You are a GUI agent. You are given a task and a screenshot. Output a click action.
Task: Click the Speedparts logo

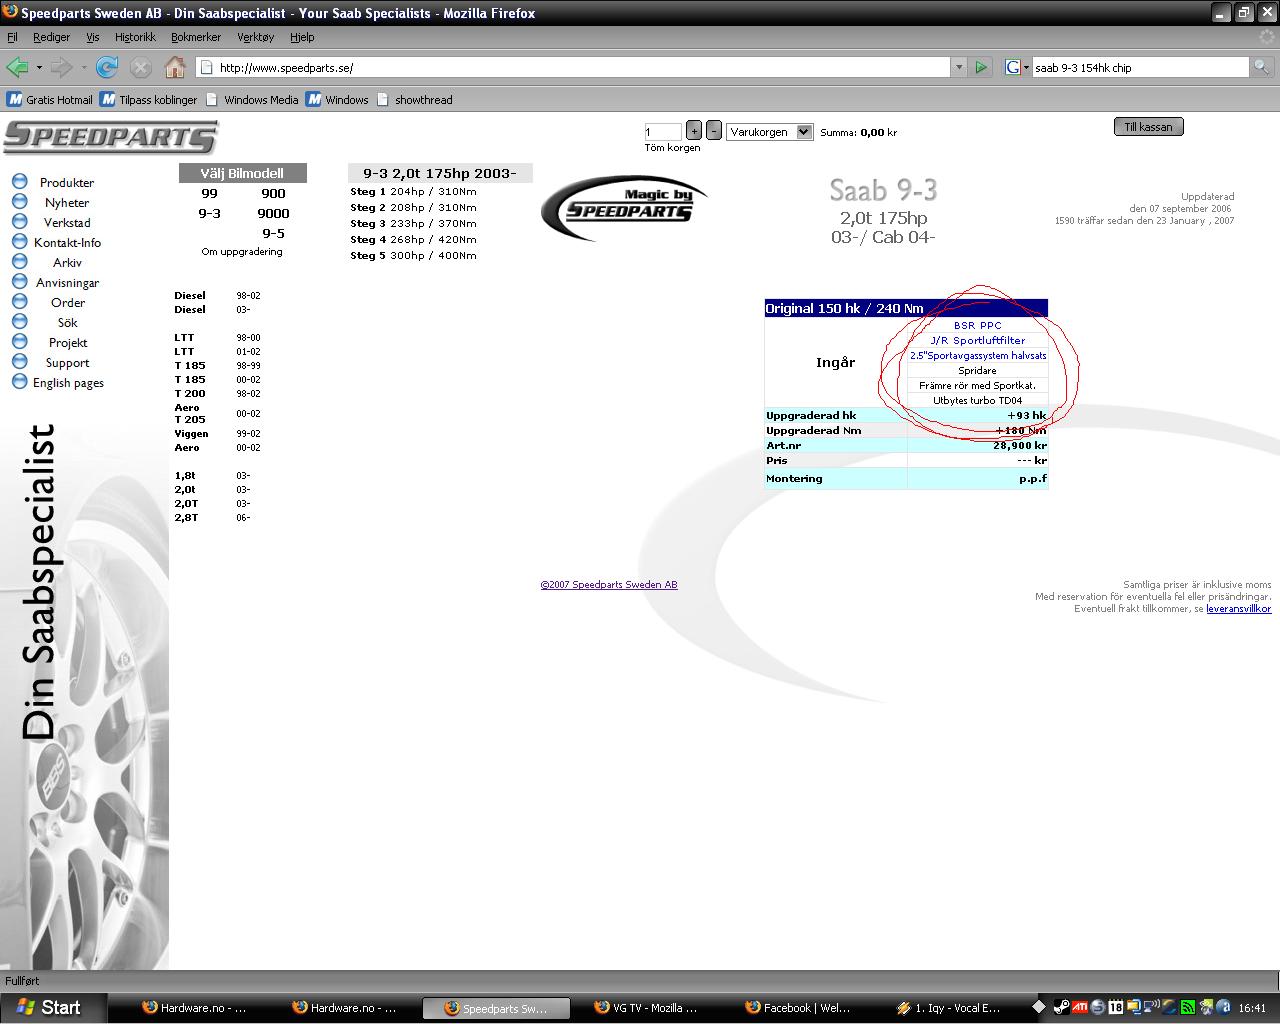(110, 137)
